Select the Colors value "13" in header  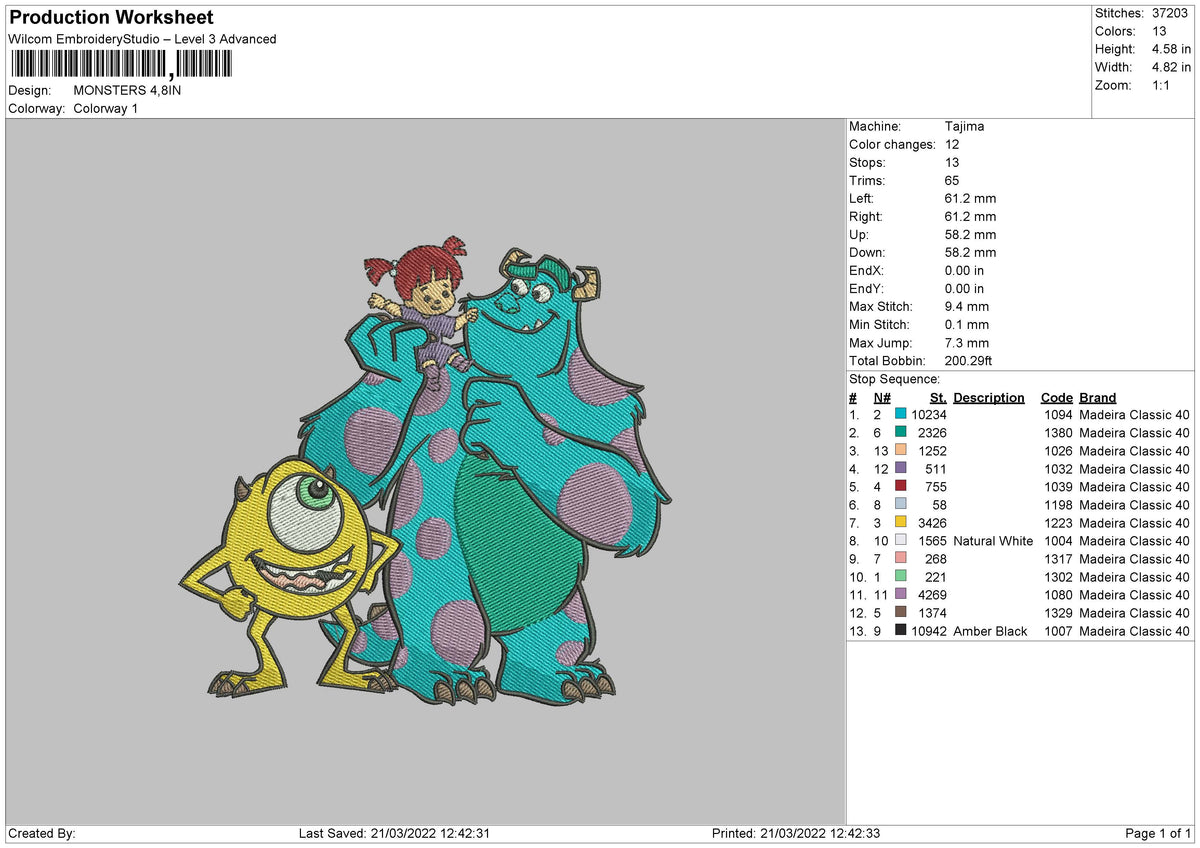click(1157, 31)
